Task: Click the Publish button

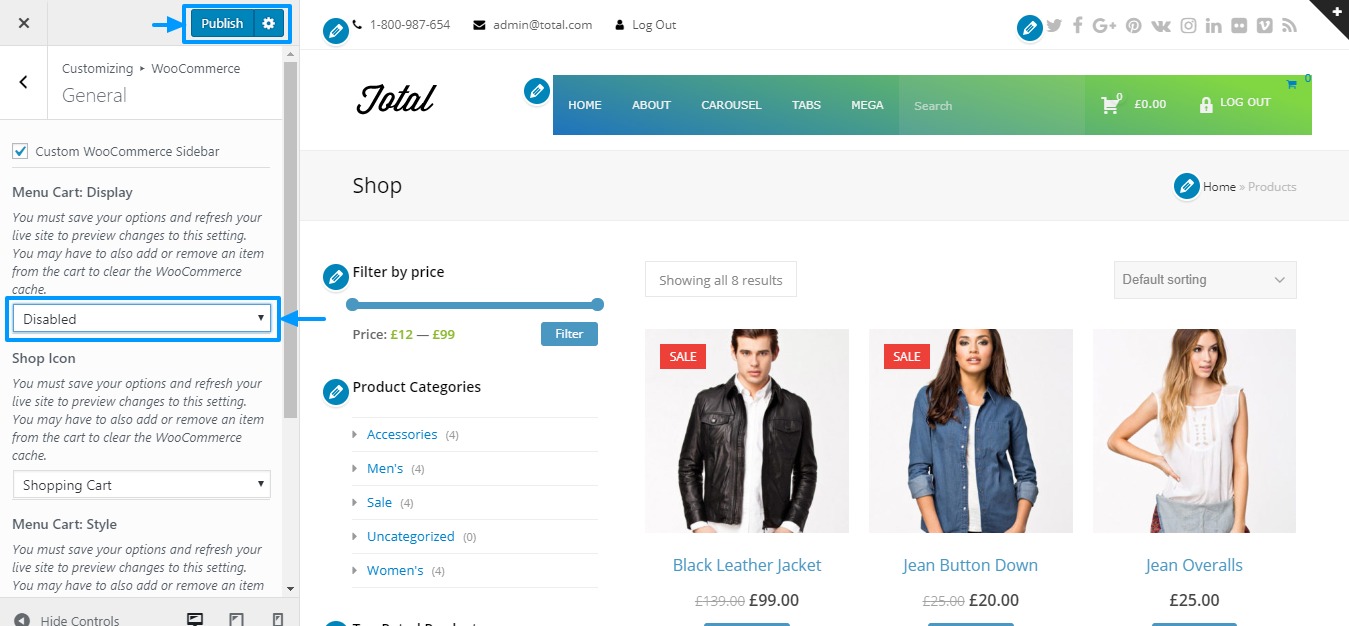Action: click(222, 23)
